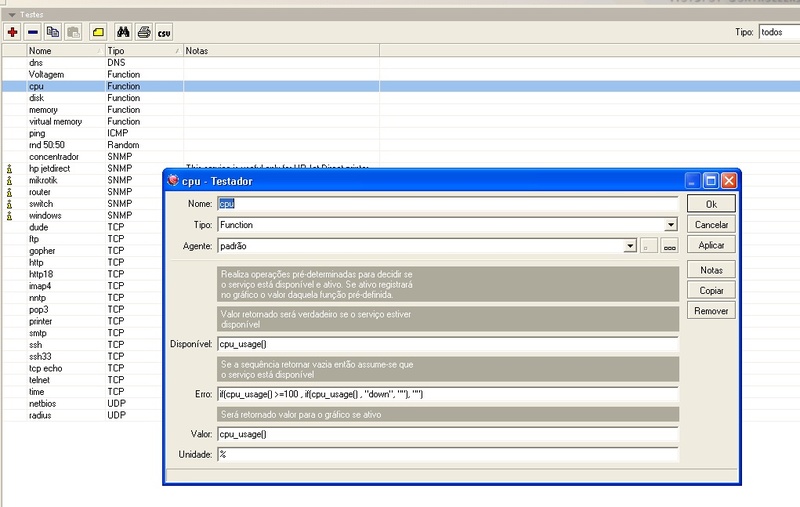This screenshot has height=507, width=800.
Task: Click the paste icon in Testes toolbar
Action: 73,32
